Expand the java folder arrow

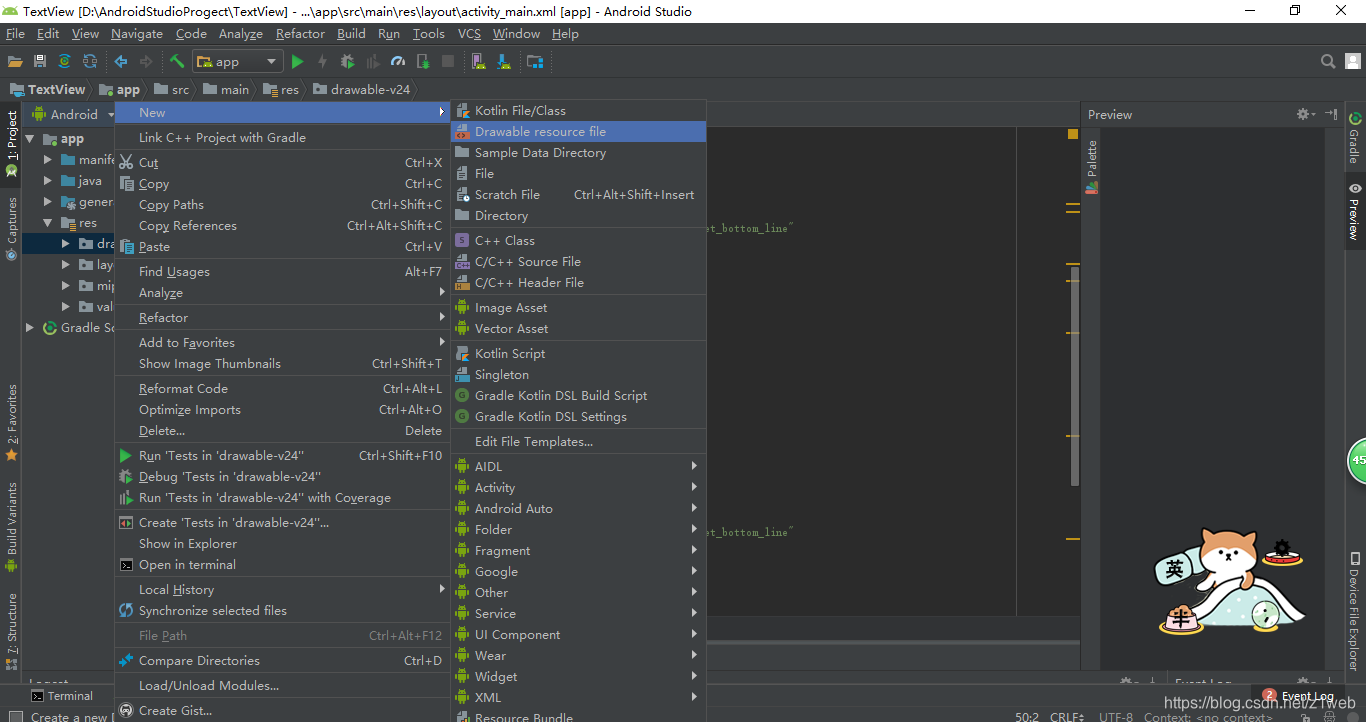click(48, 181)
